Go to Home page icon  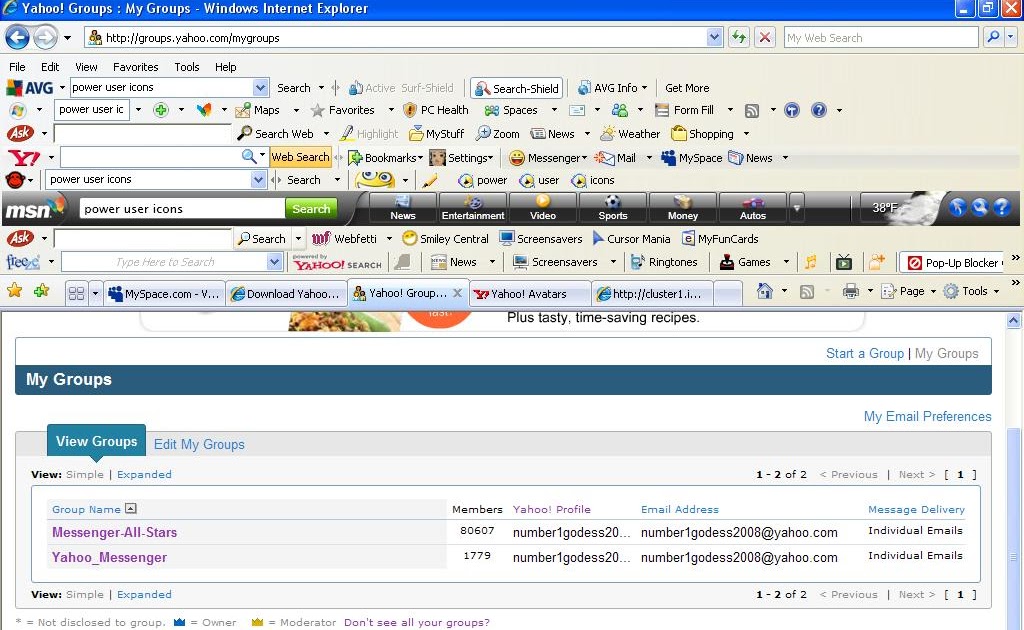764,291
